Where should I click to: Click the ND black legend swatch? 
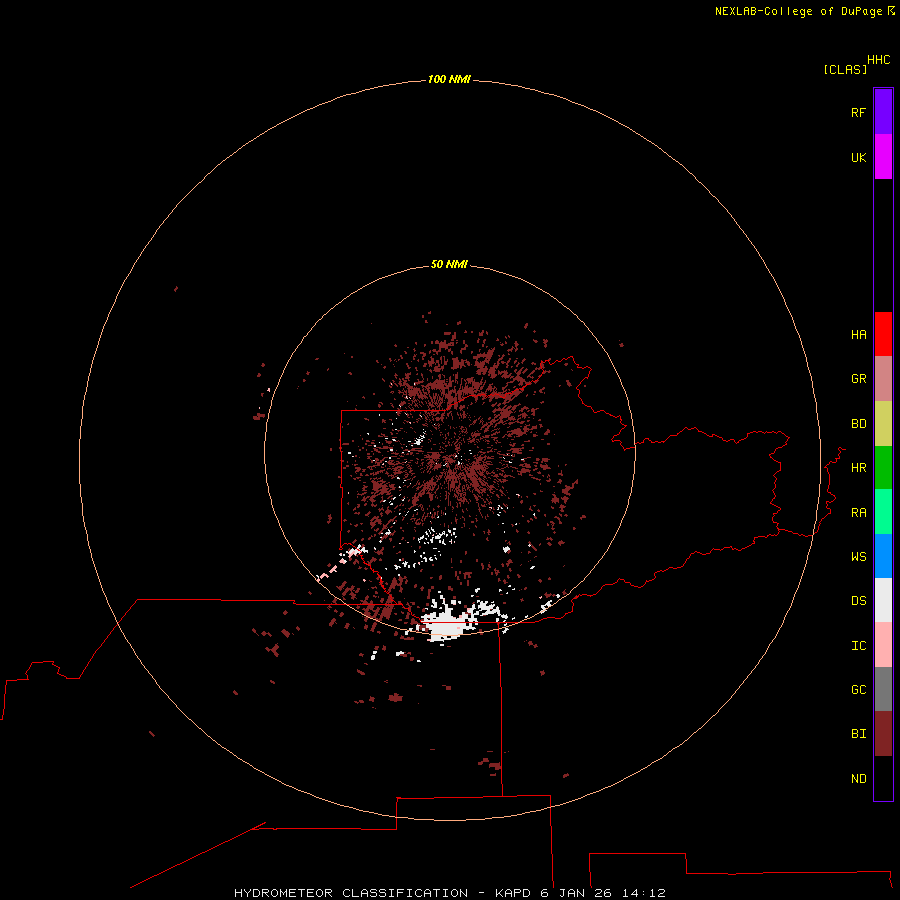(883, 778)
